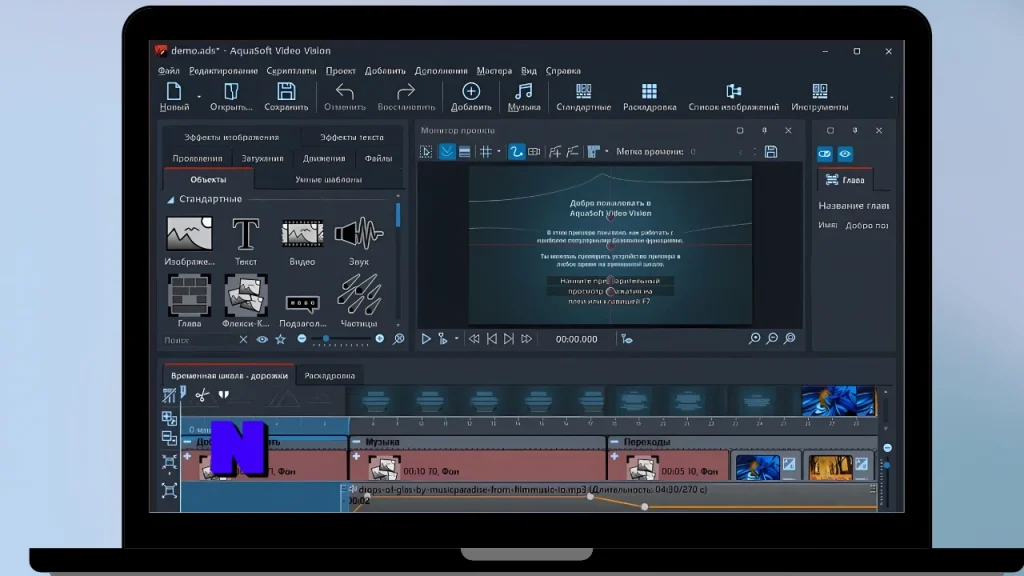Select the Звук object icon

click(x=359, y=234)
